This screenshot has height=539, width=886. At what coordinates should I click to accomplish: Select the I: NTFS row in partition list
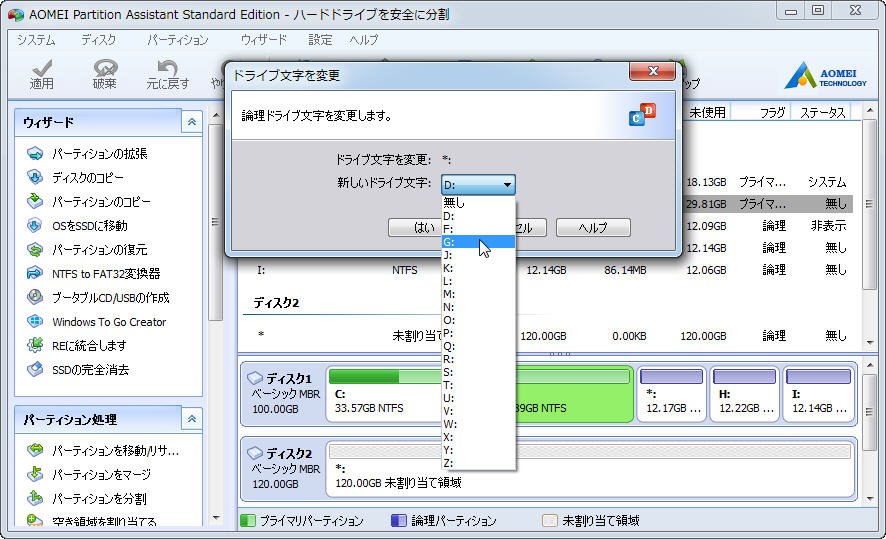click(x=546, y=270)
